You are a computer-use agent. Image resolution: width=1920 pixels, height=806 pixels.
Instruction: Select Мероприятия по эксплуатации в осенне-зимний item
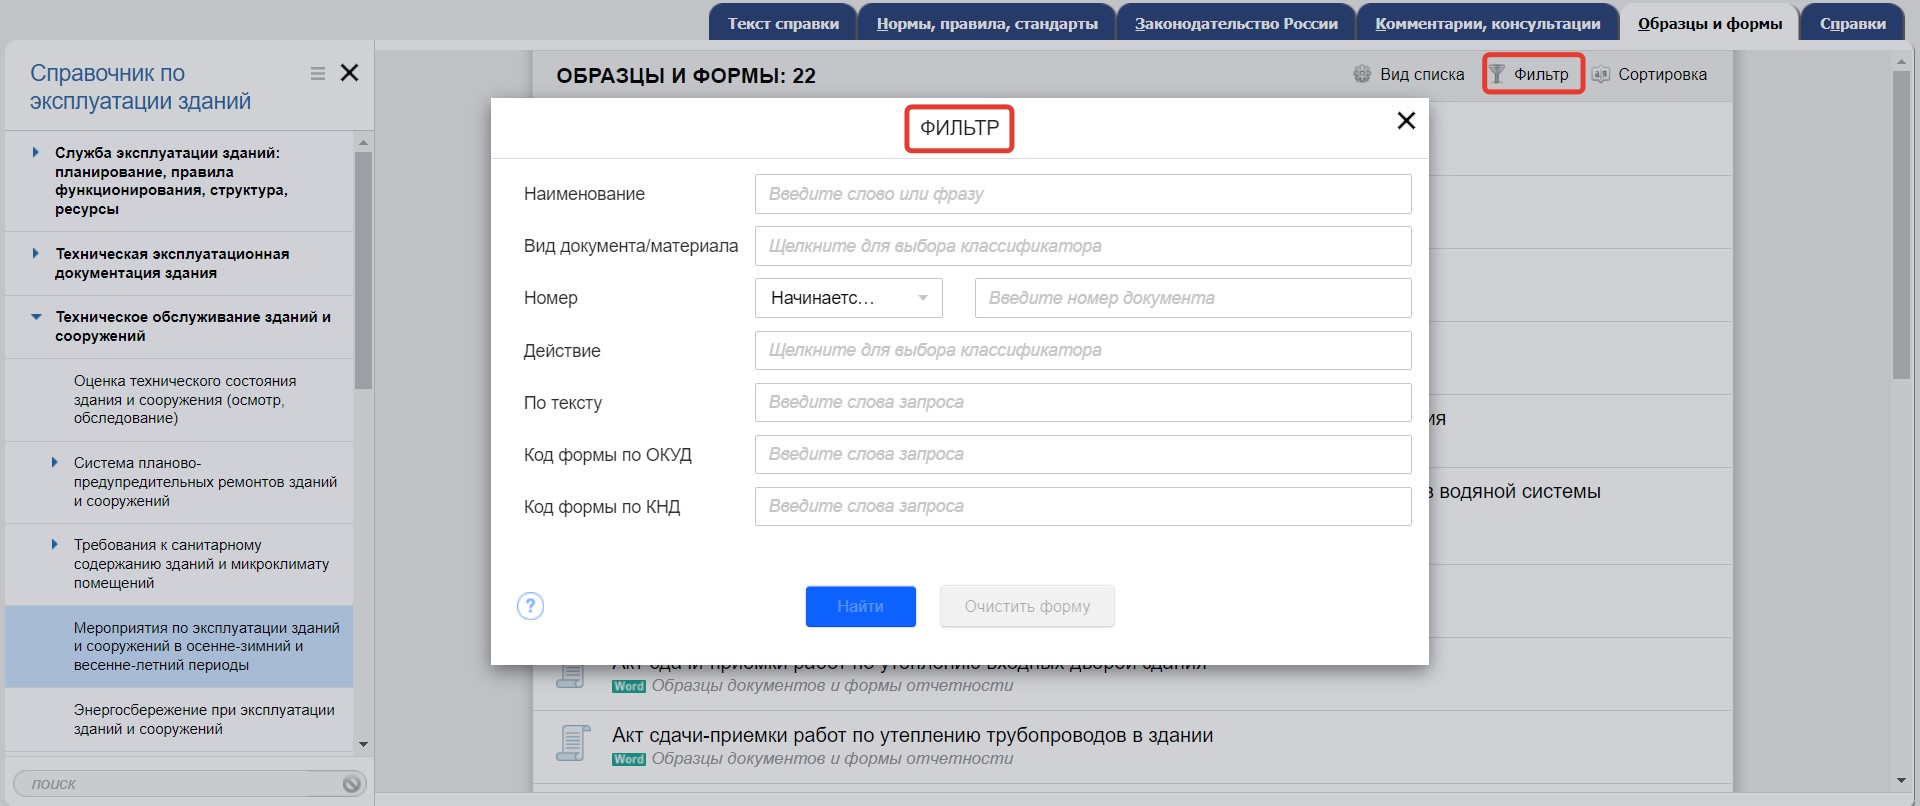(179, 646)
